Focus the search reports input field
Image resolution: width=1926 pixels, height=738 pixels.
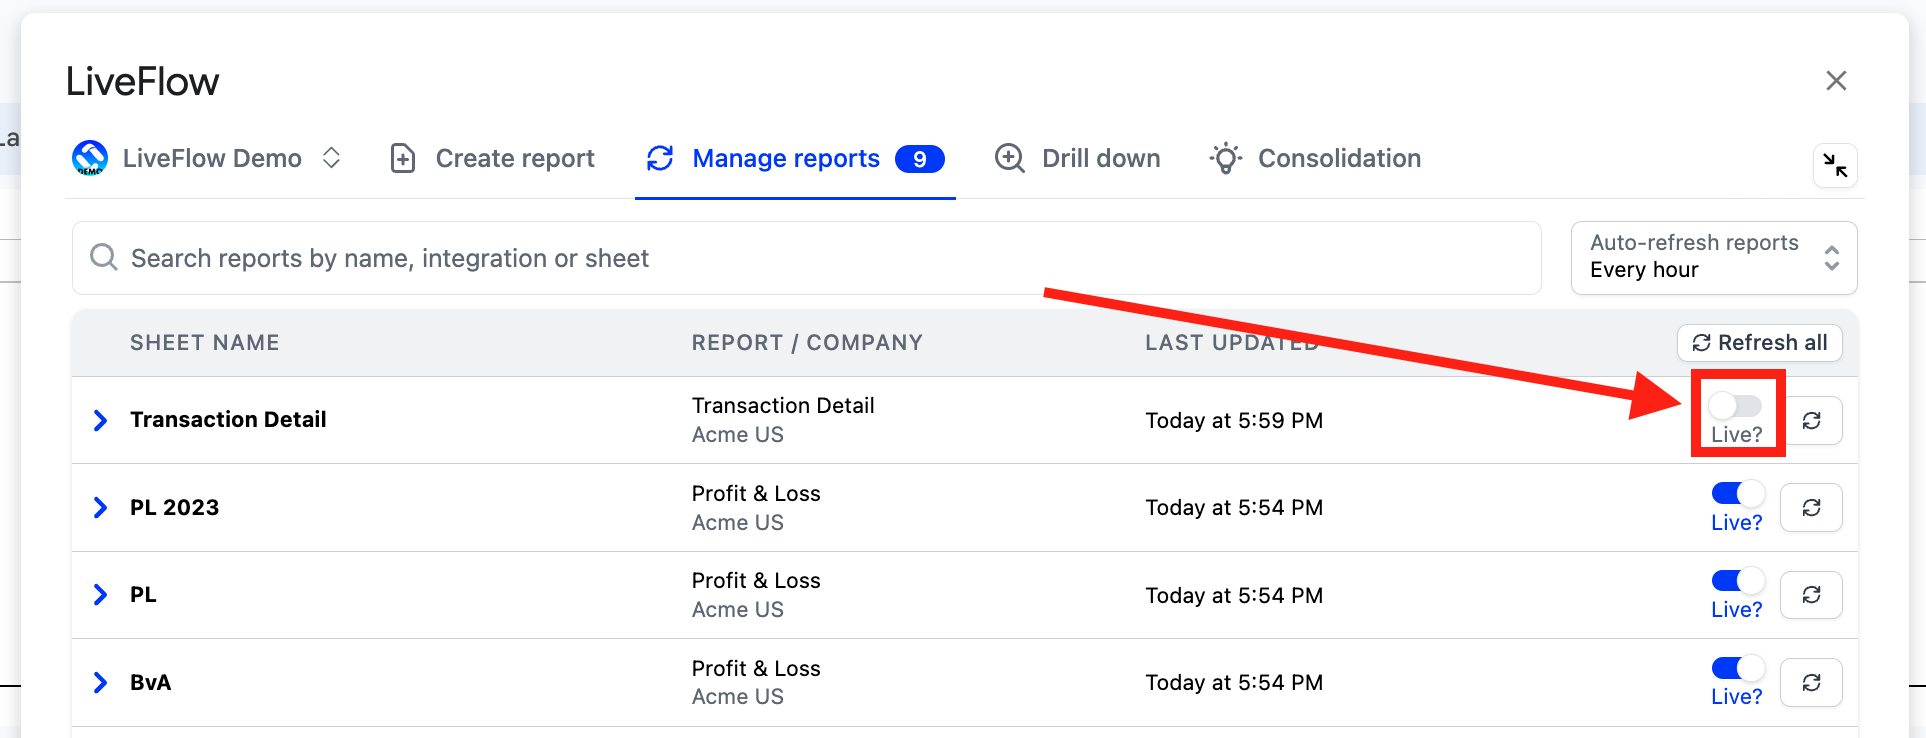click(806, 258)
